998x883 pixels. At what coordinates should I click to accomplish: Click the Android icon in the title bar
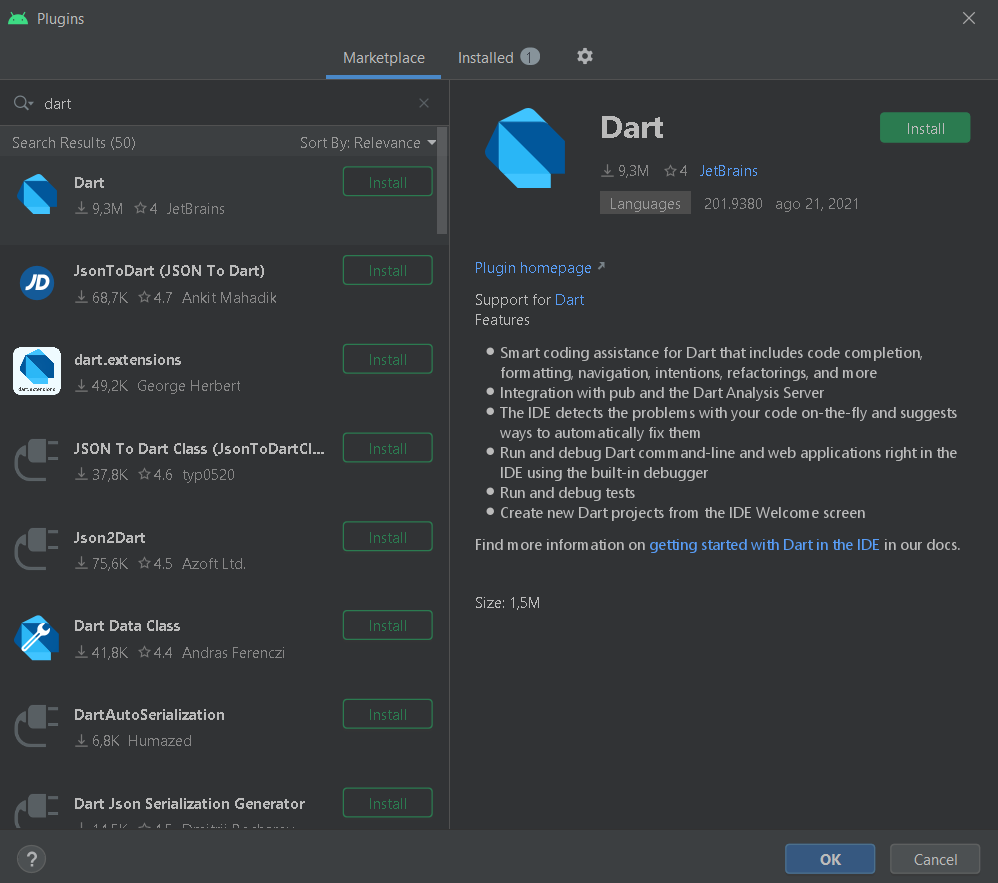point(18,18)
